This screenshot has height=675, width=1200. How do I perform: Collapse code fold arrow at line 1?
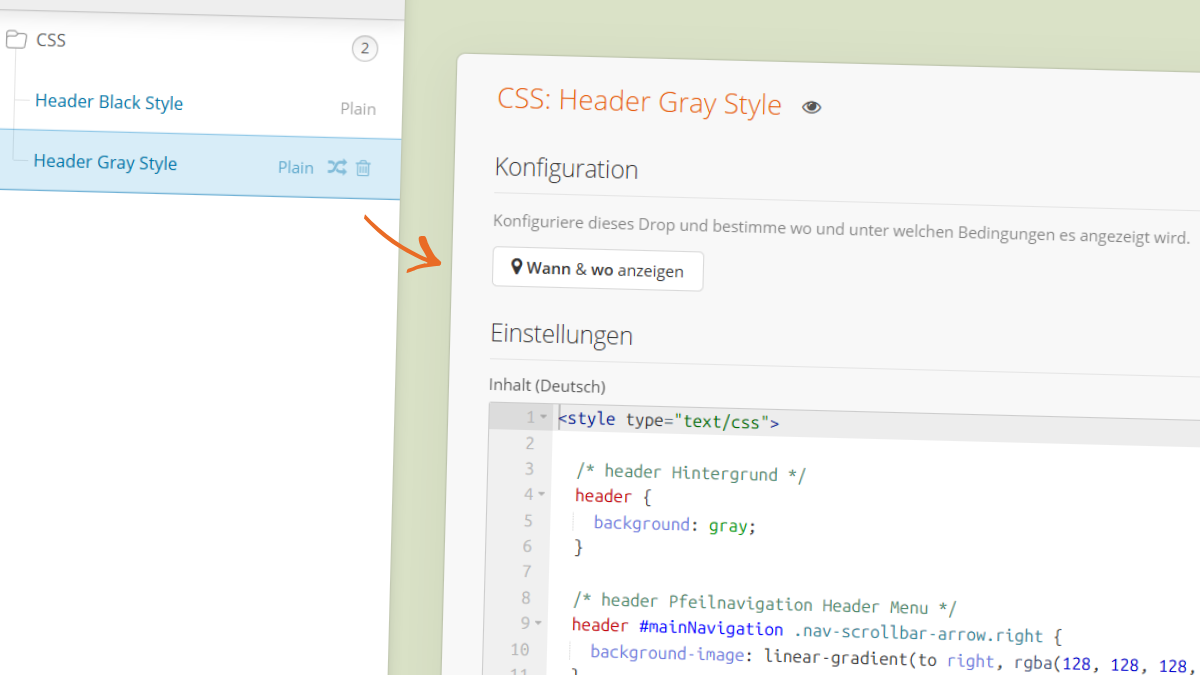tap(543, 417)
